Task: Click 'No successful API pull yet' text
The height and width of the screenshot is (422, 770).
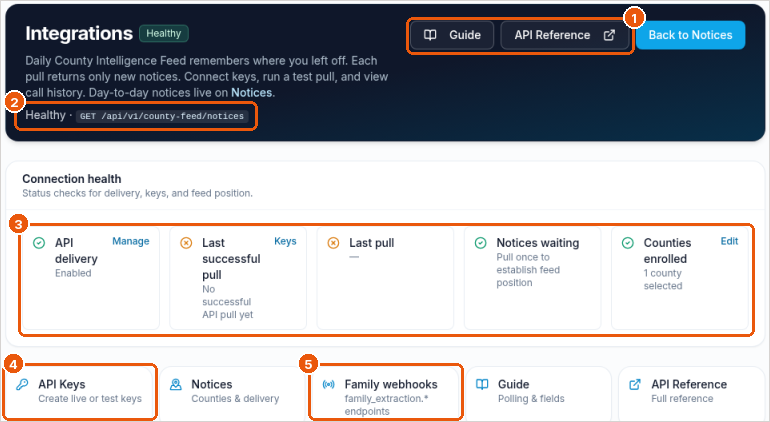Action: click(227, 302)
